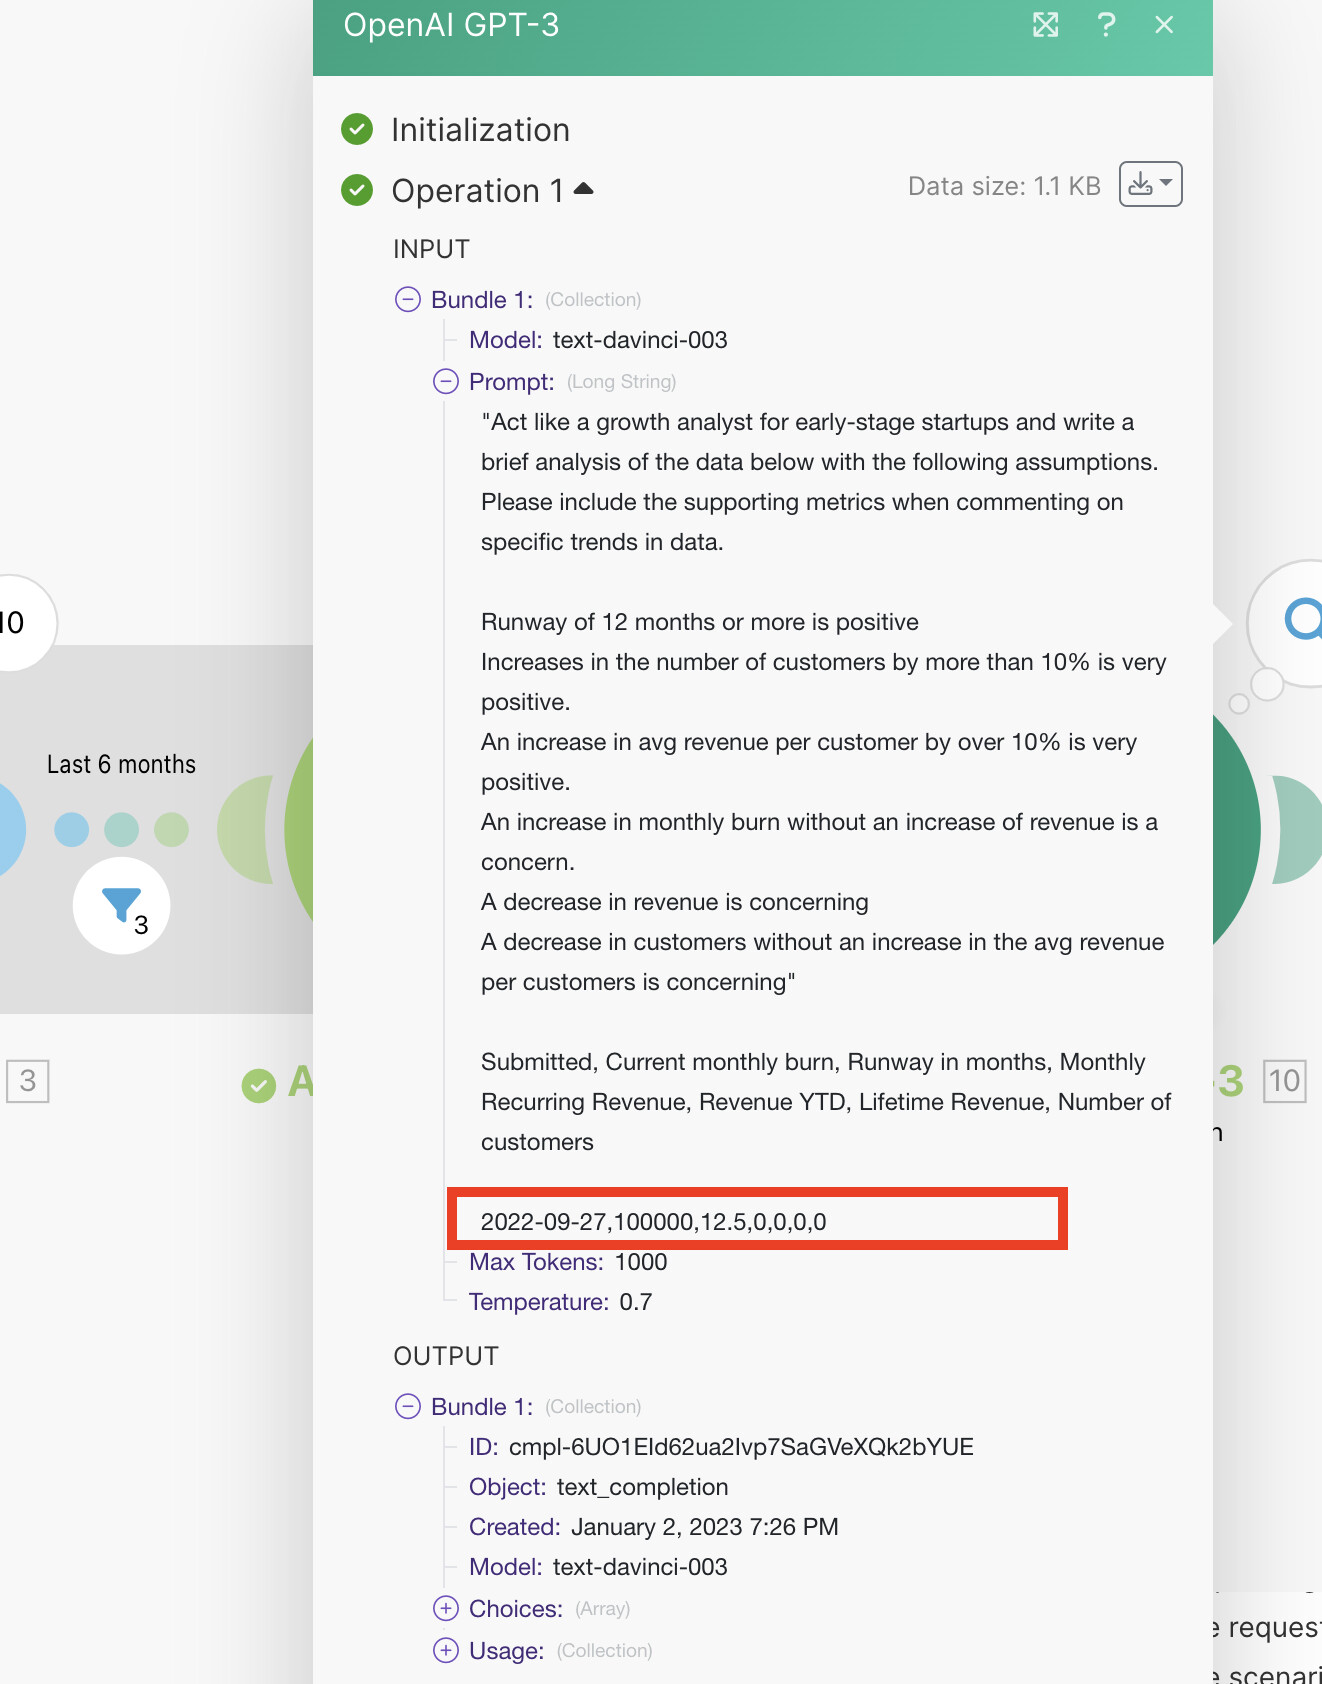Image resolution: width=1322 pixels, height=1684 pixels.
Task: Click the Operation 1 heading
Action: 478,190
